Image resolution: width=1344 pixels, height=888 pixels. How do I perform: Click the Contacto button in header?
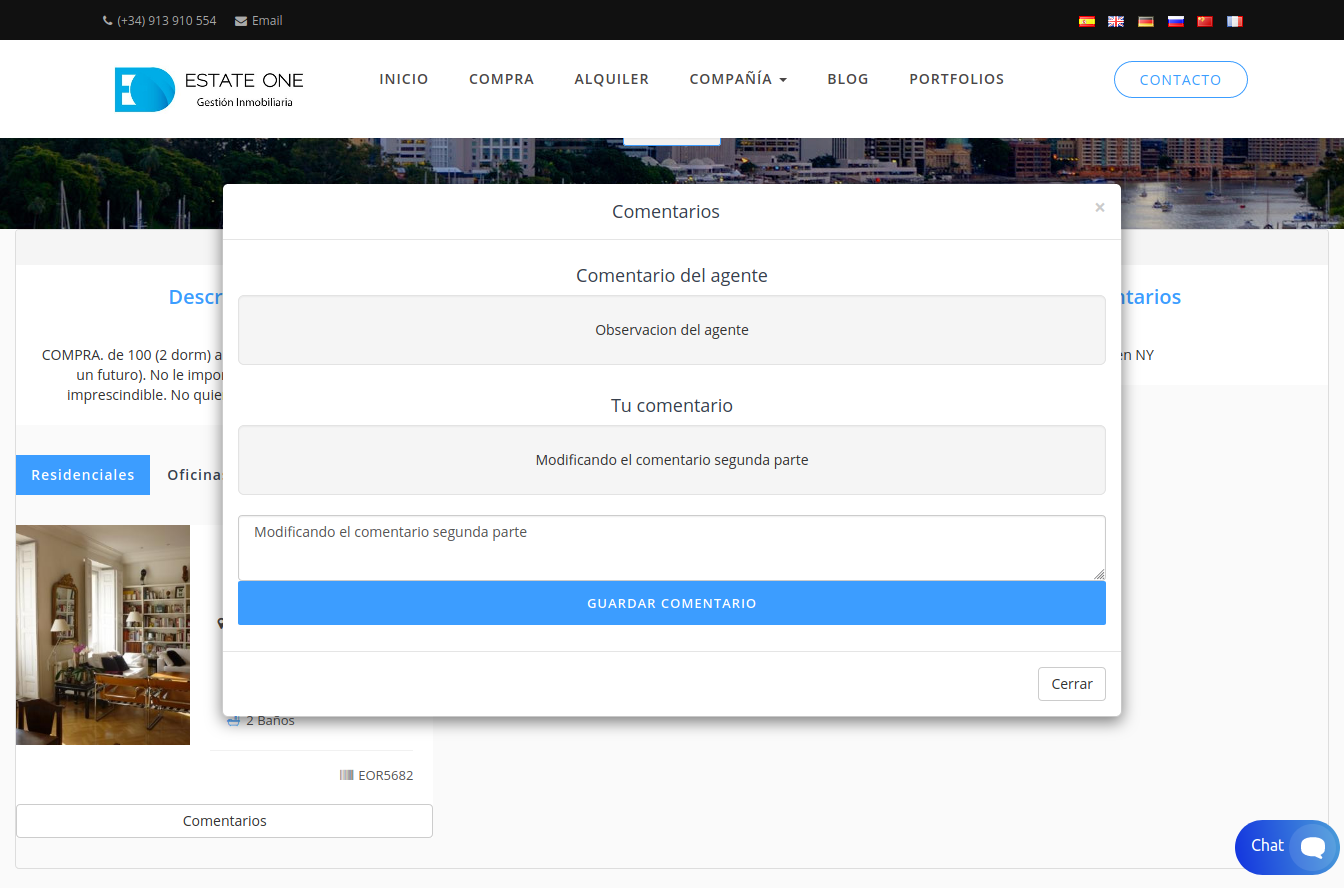pos(1180,80)
